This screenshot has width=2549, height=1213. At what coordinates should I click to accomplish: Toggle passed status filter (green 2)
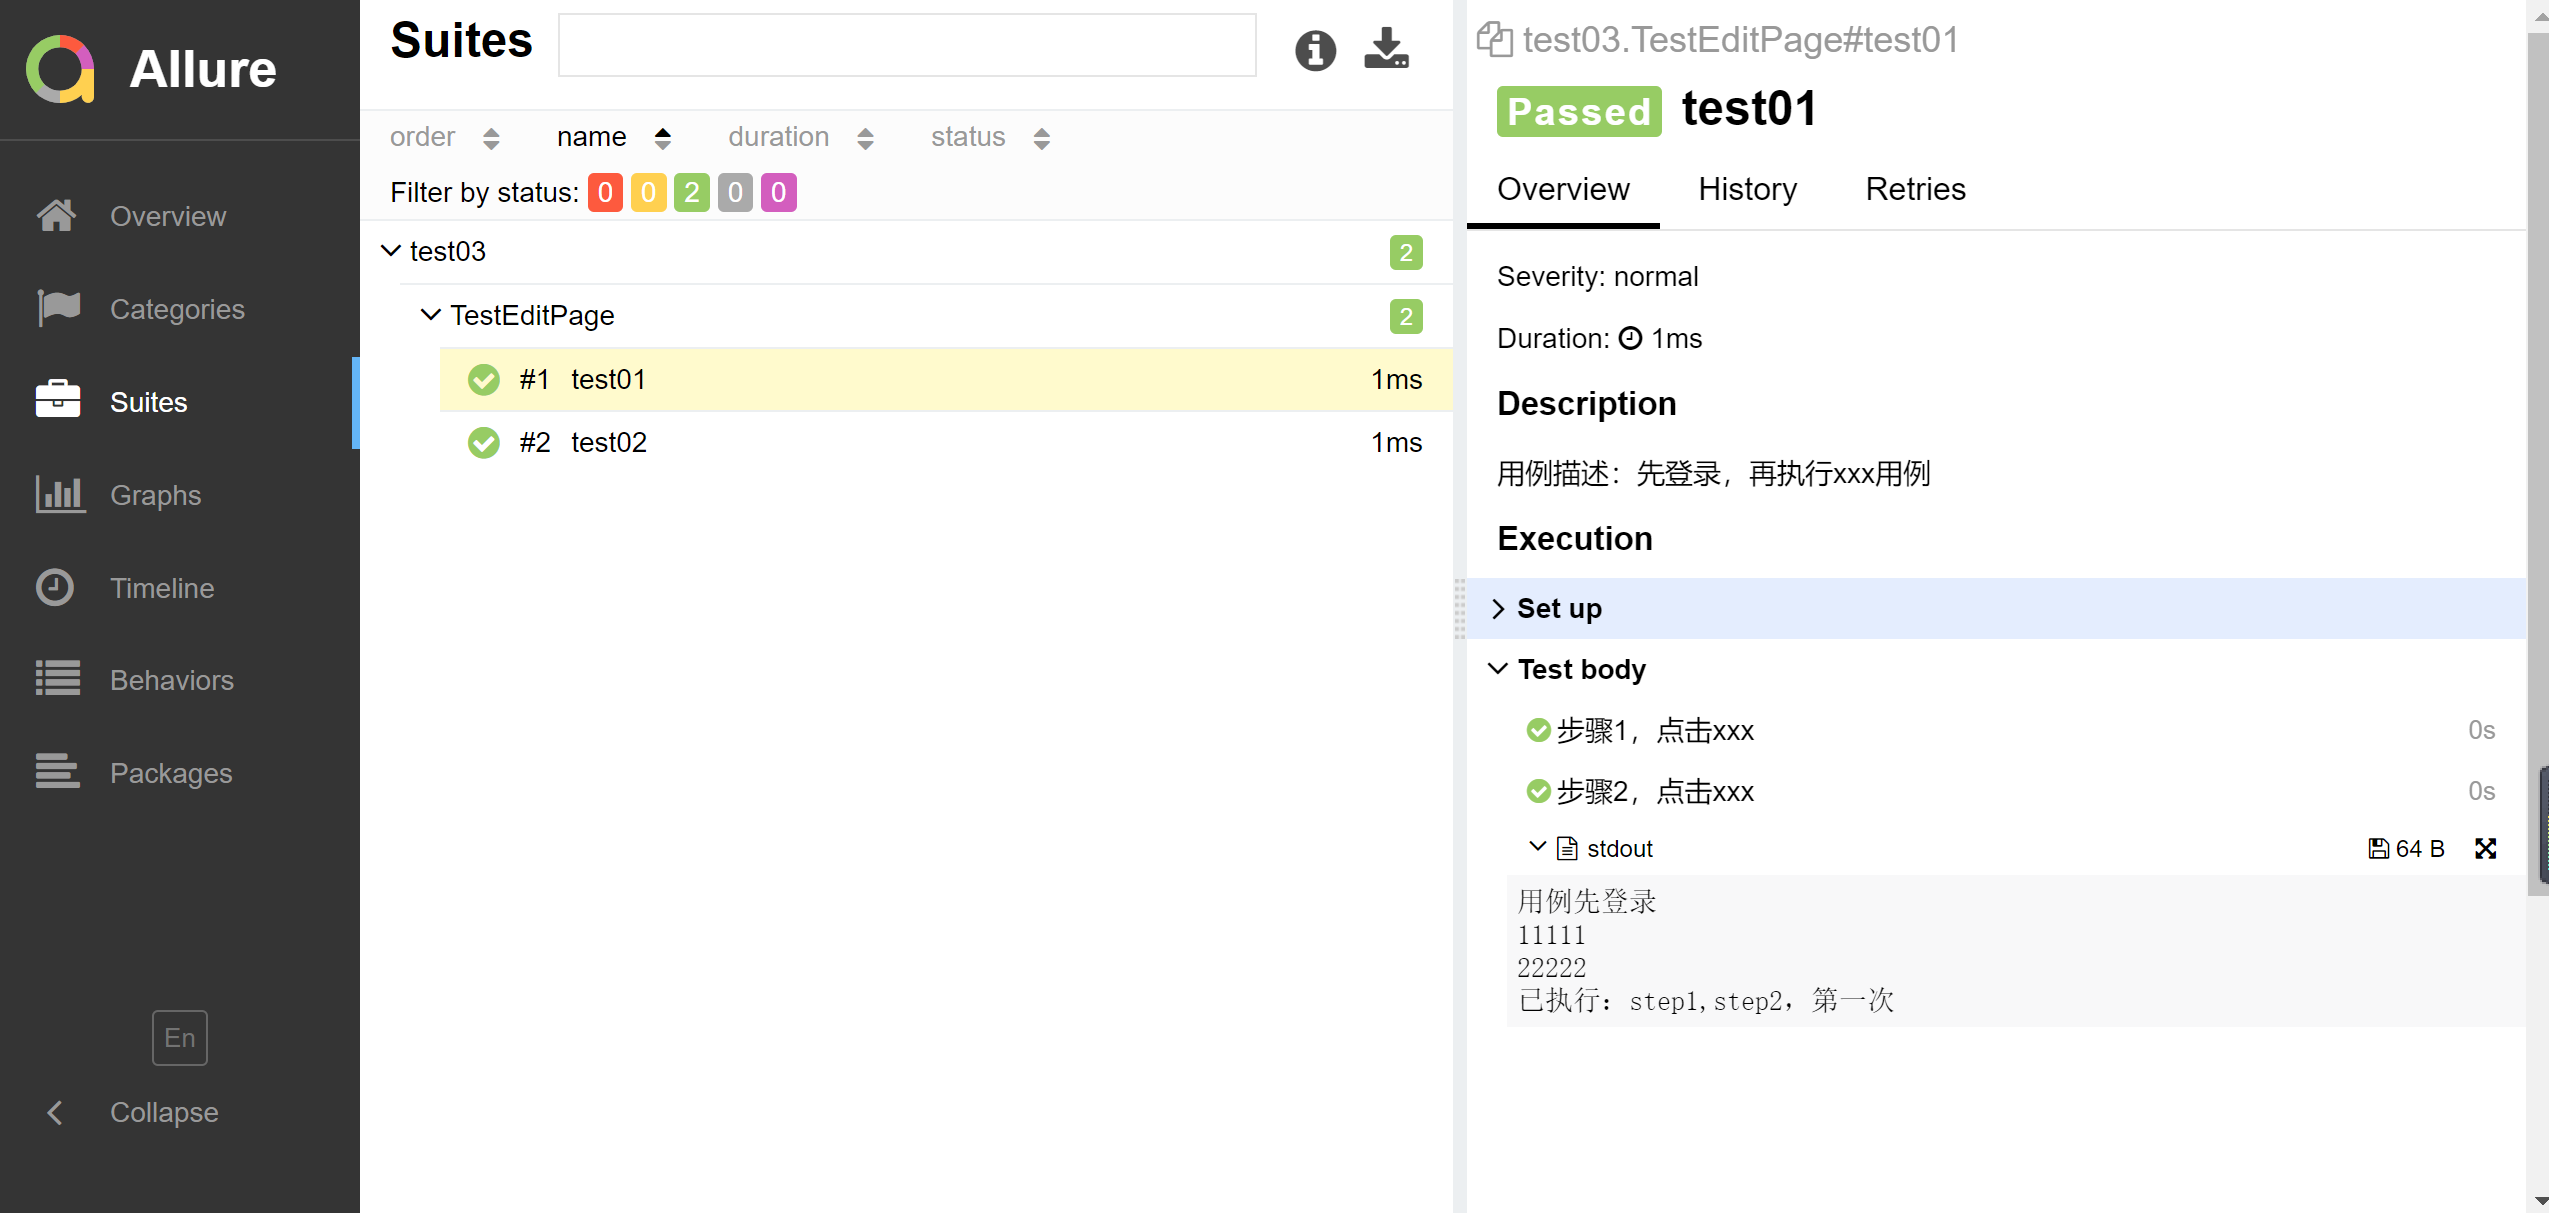click(692, 192)
